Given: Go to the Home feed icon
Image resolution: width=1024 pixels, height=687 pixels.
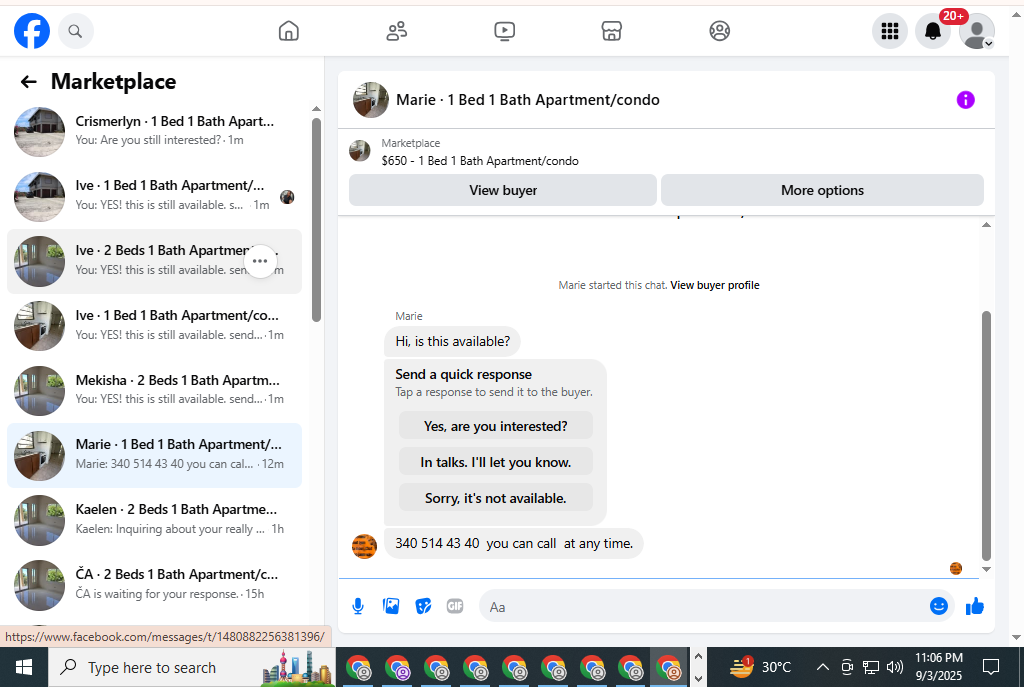Looking at the screenshot, I should (289, 31).
